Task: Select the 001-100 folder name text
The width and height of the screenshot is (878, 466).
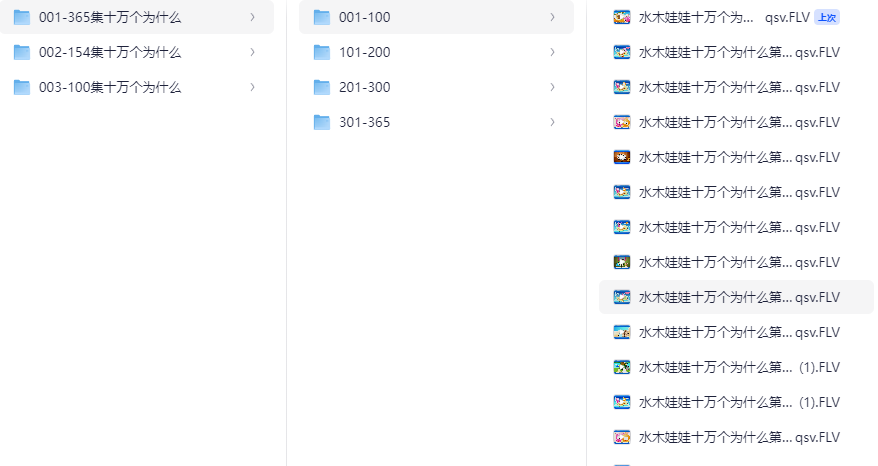Action: (x=364, y=17)
